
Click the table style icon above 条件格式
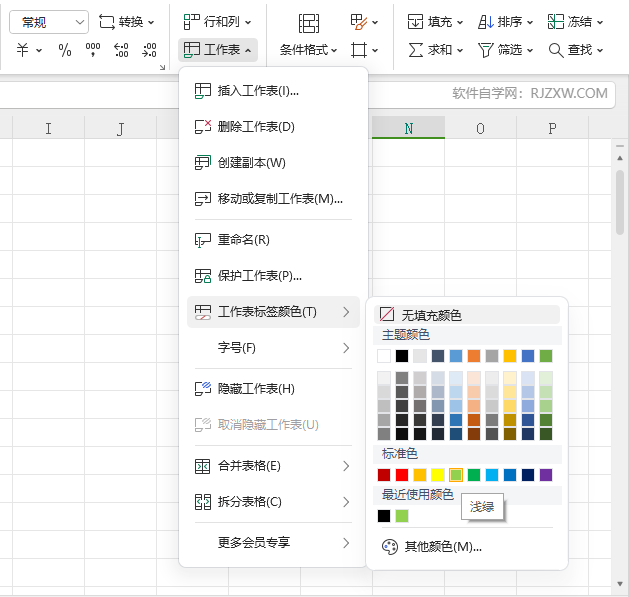pyautogui.click(x=308, y=23)
